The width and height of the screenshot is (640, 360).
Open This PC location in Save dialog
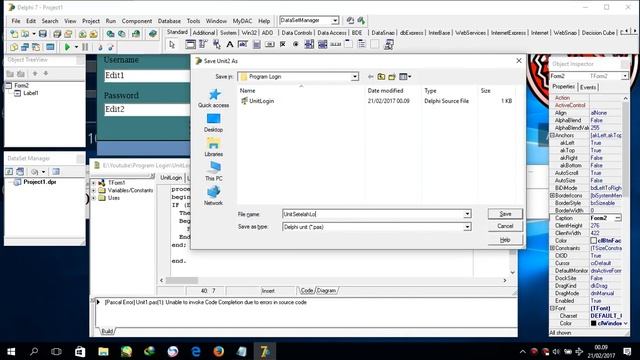pos(213,171)
